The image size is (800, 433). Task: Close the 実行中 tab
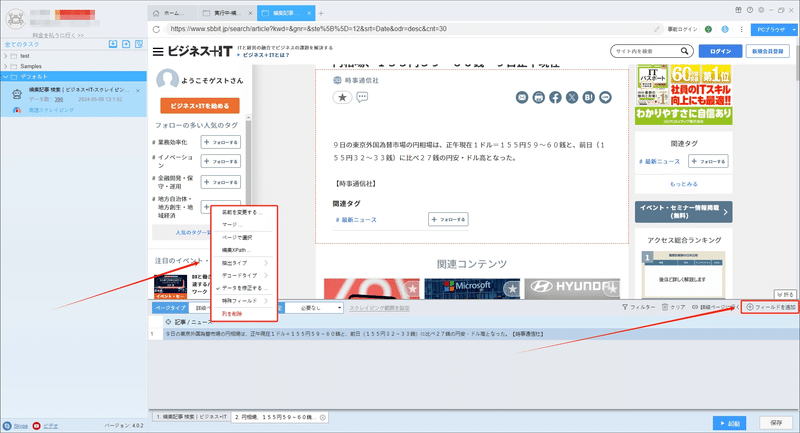250,13
